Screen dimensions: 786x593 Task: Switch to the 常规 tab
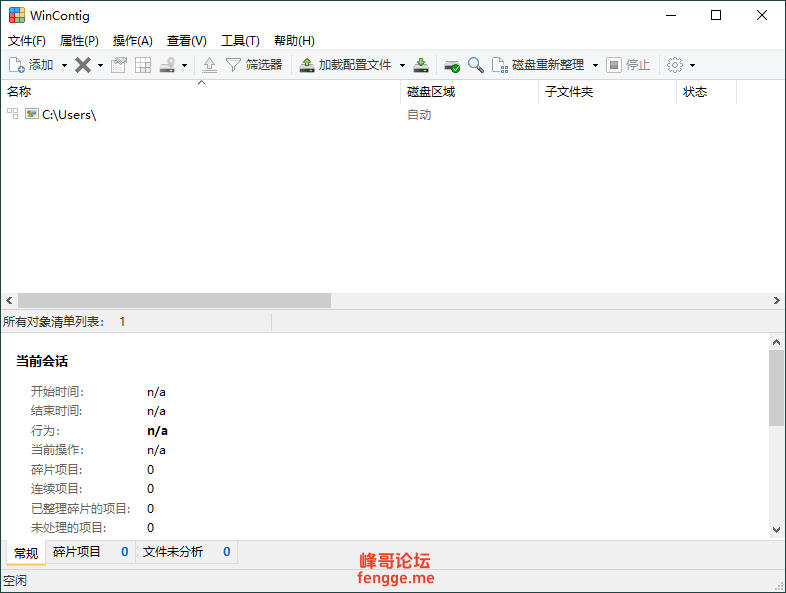pos(26,553)
